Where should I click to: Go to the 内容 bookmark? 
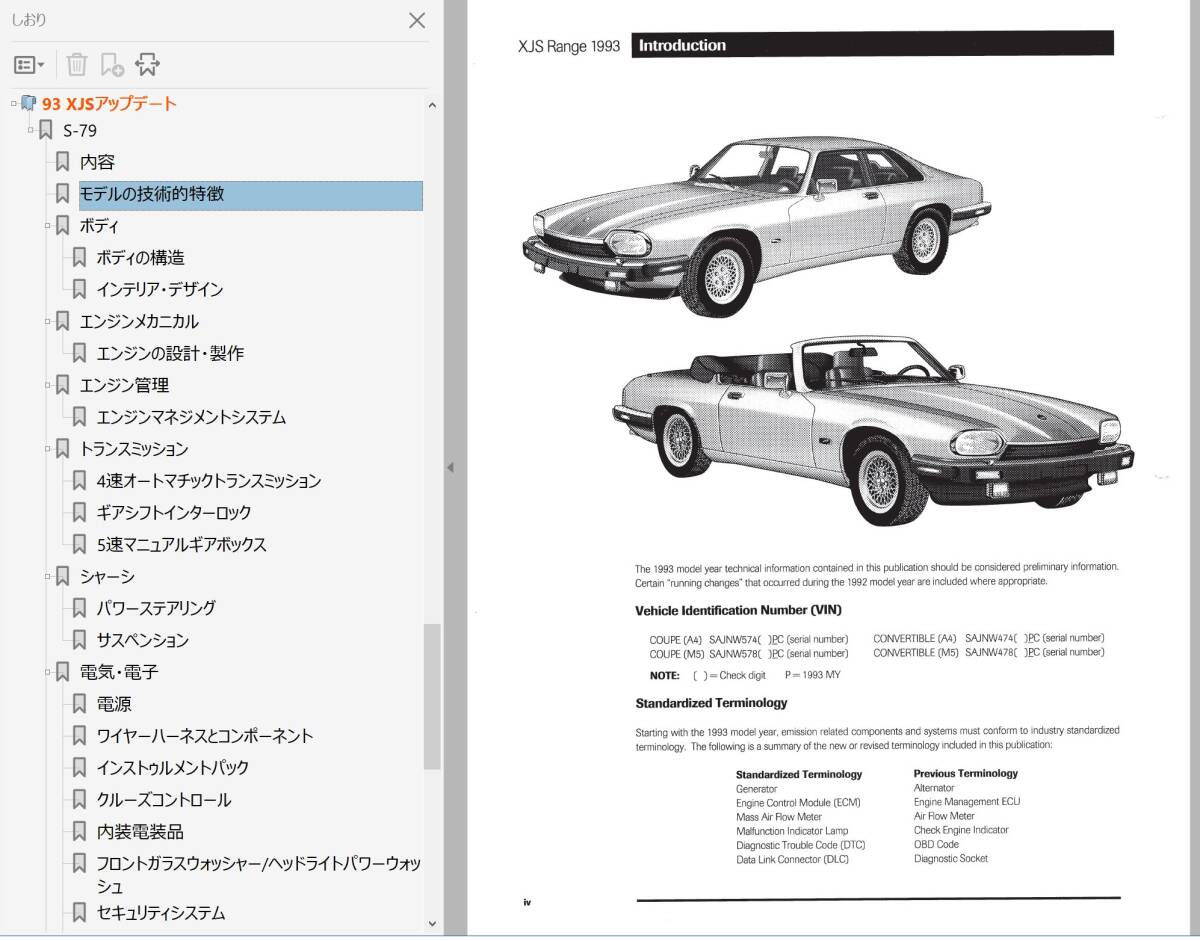click(98, 162)
